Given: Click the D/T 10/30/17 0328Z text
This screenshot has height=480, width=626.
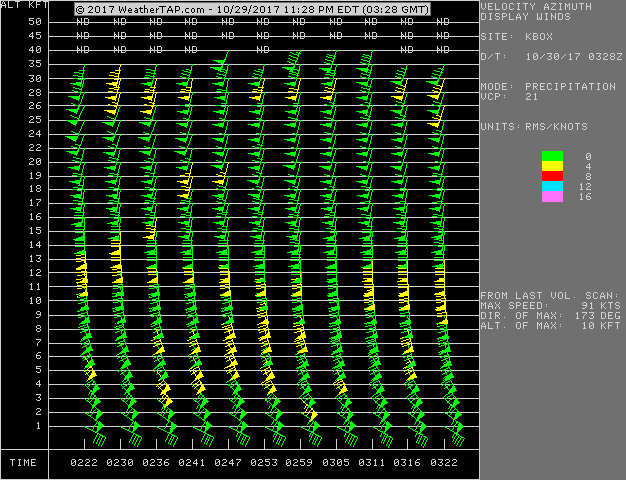Looking at the screenshot, I should click(x=551, y=57).
